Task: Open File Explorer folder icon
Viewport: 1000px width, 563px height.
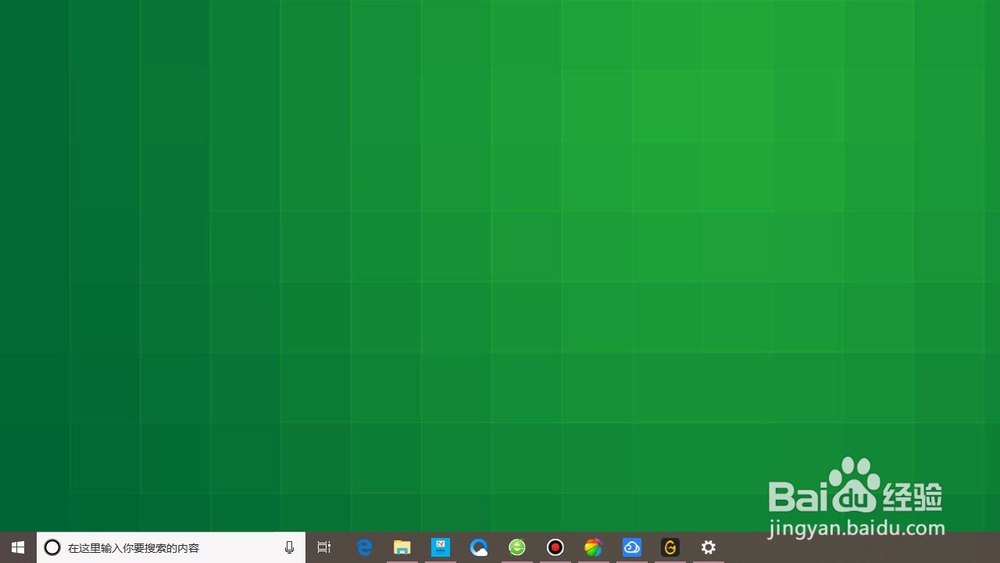Action: tap(402, 547)
